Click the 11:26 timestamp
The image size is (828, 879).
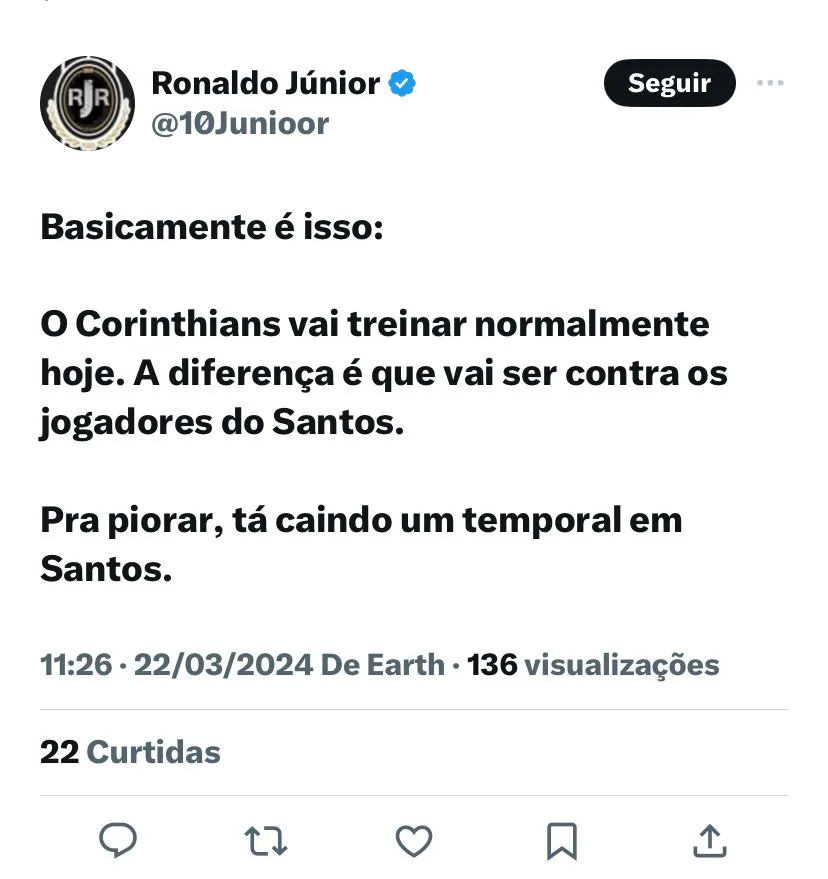[75, 665]
